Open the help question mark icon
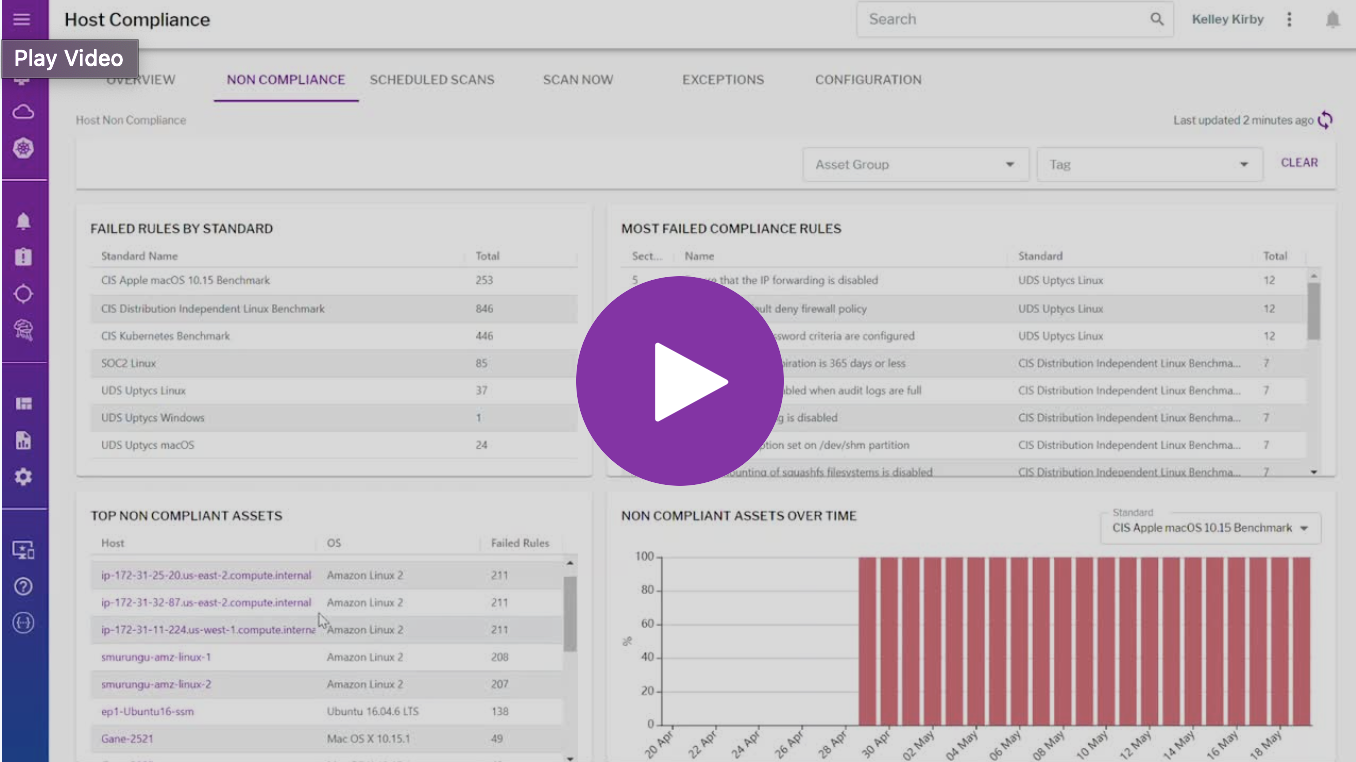 click(x=23, y=586)
